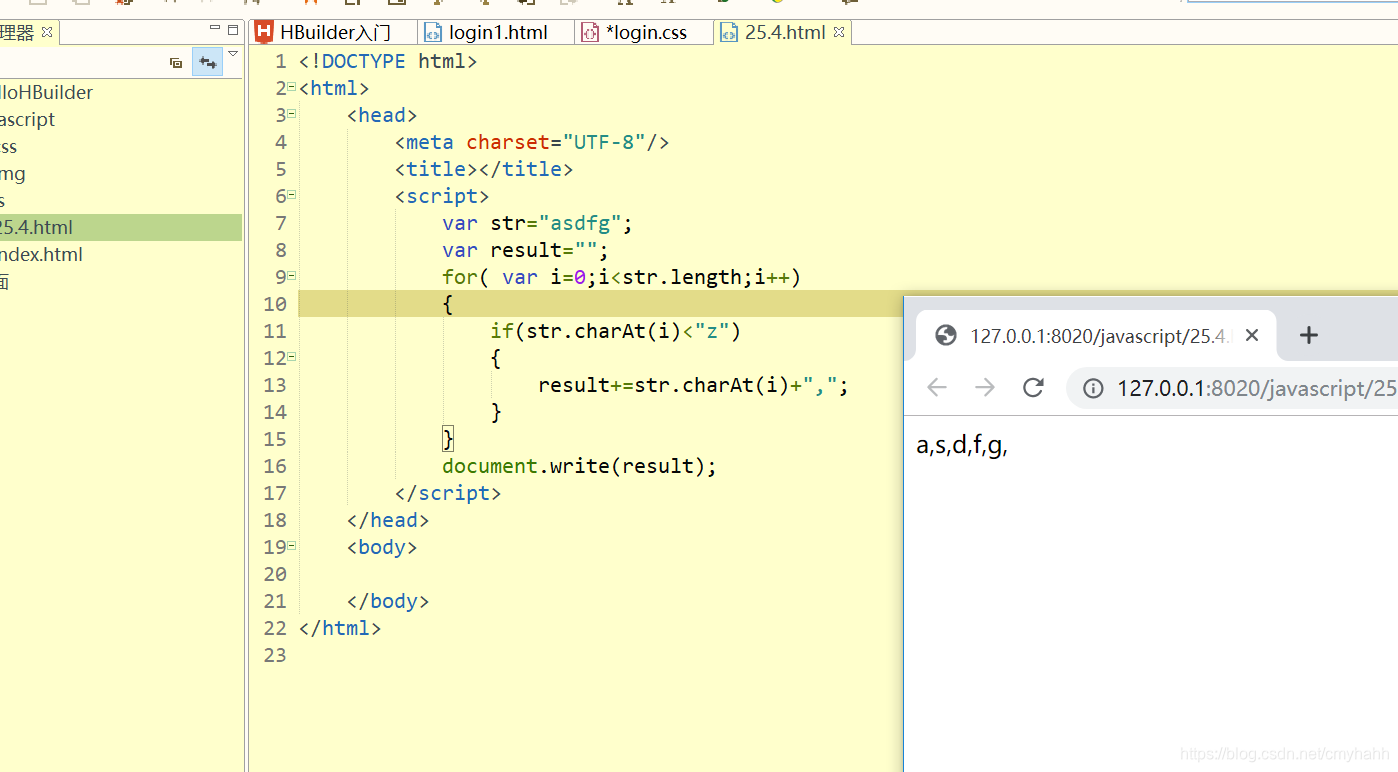This screenshot has height=772, width=1398.
Task: Collapse all items in project tree
Action: tap(176, 62)
